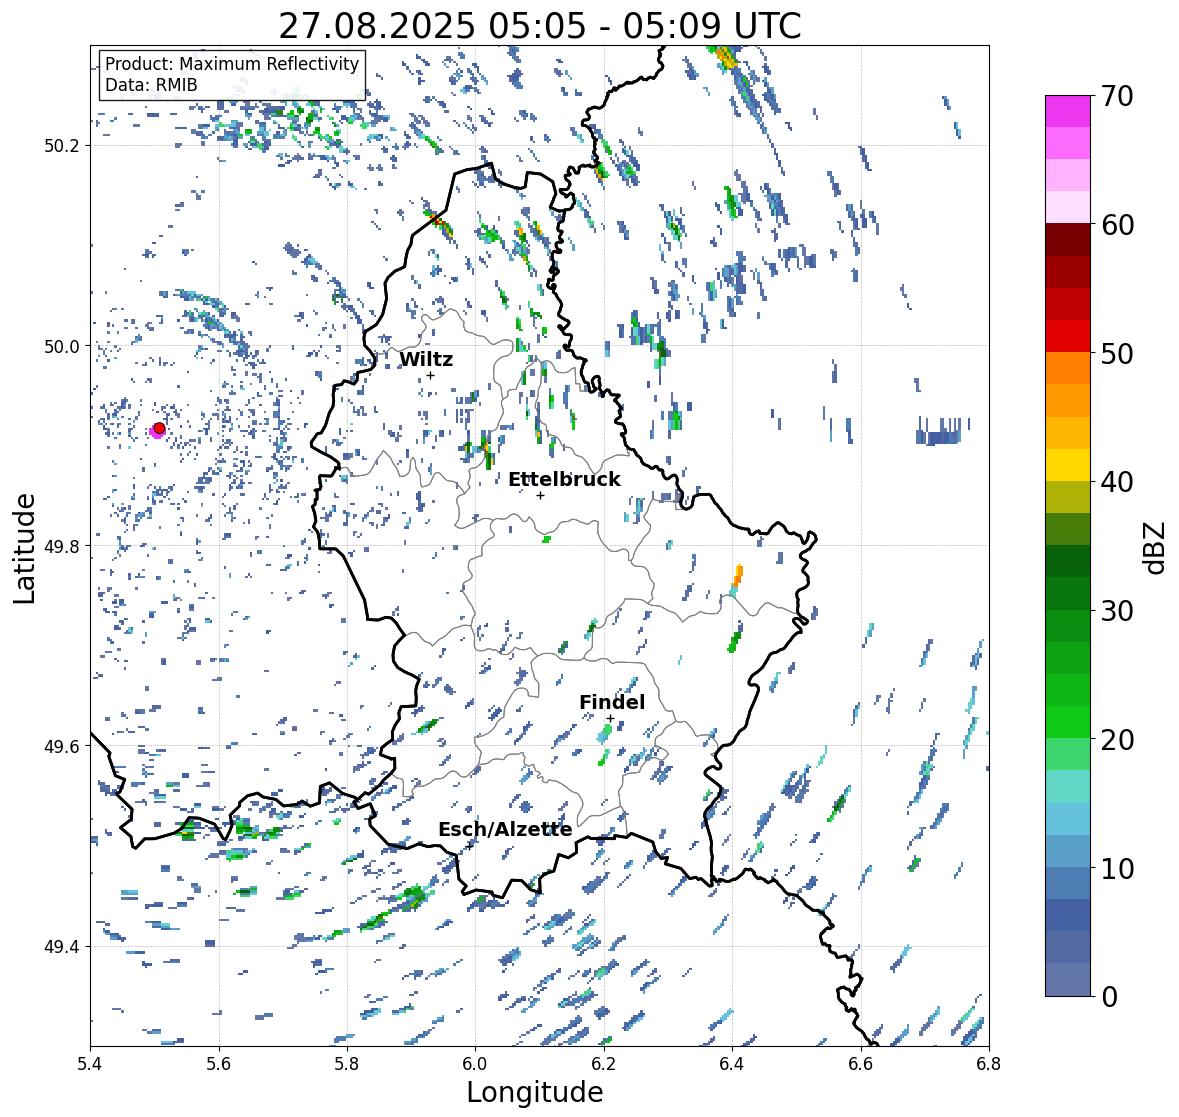Click the latitude tick label 49.4

pos(62,946)
